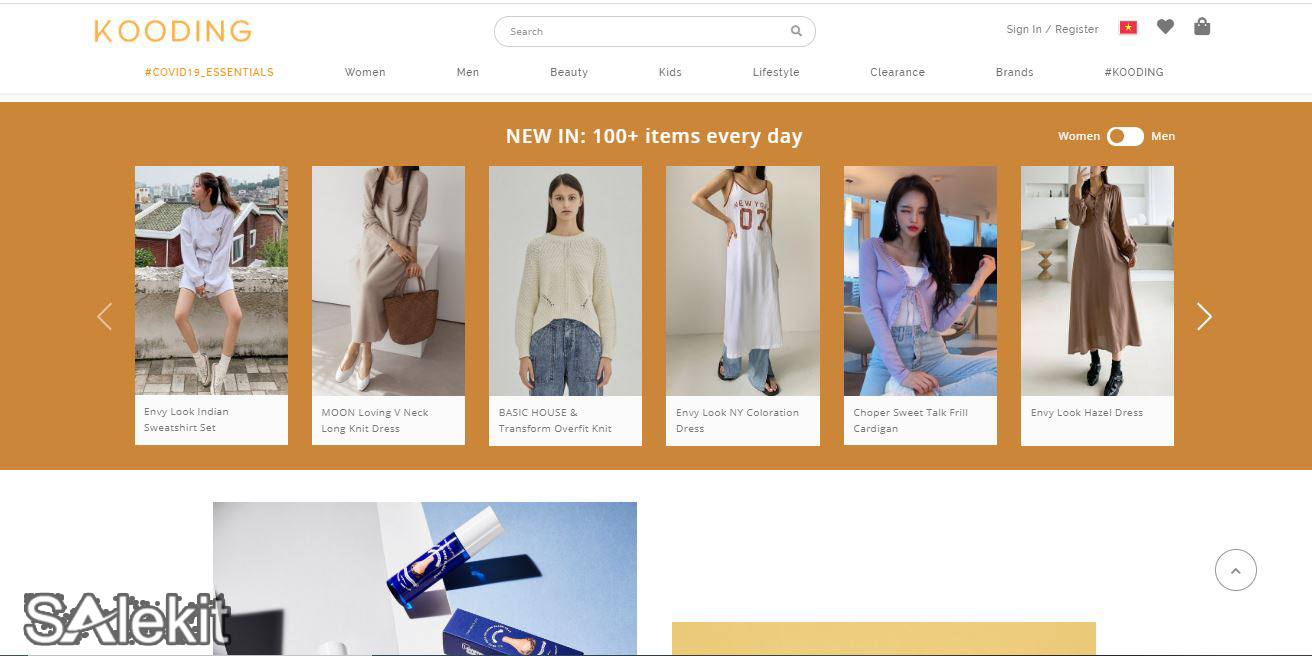Select Women on the carousel gender switch
This screenshot has width=1312, height=656.
(1078, 136)
